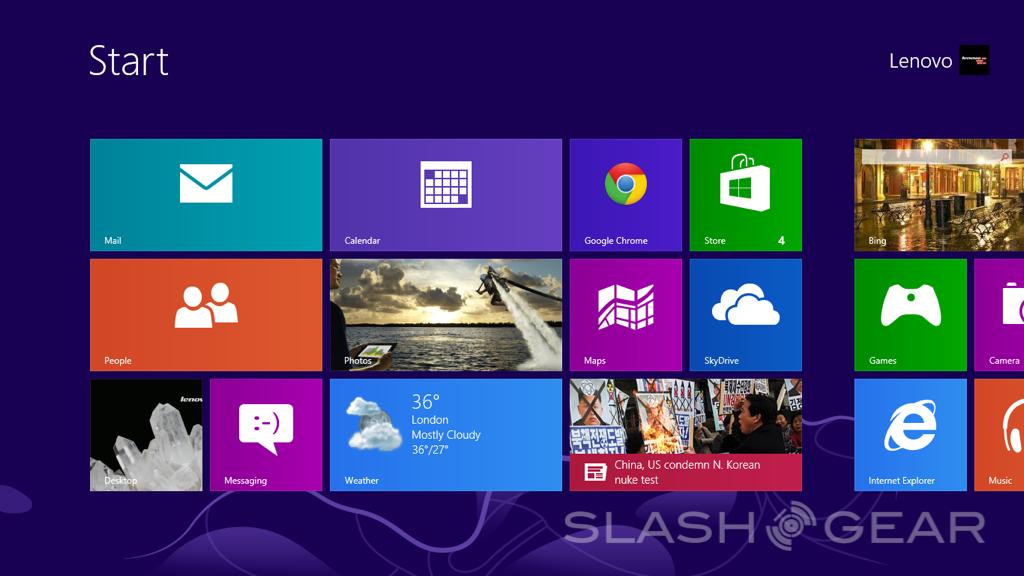The width and height of the screenshot is (1024, 576).
Task: Open the Windows Store tile
Action: coord(745,195)
